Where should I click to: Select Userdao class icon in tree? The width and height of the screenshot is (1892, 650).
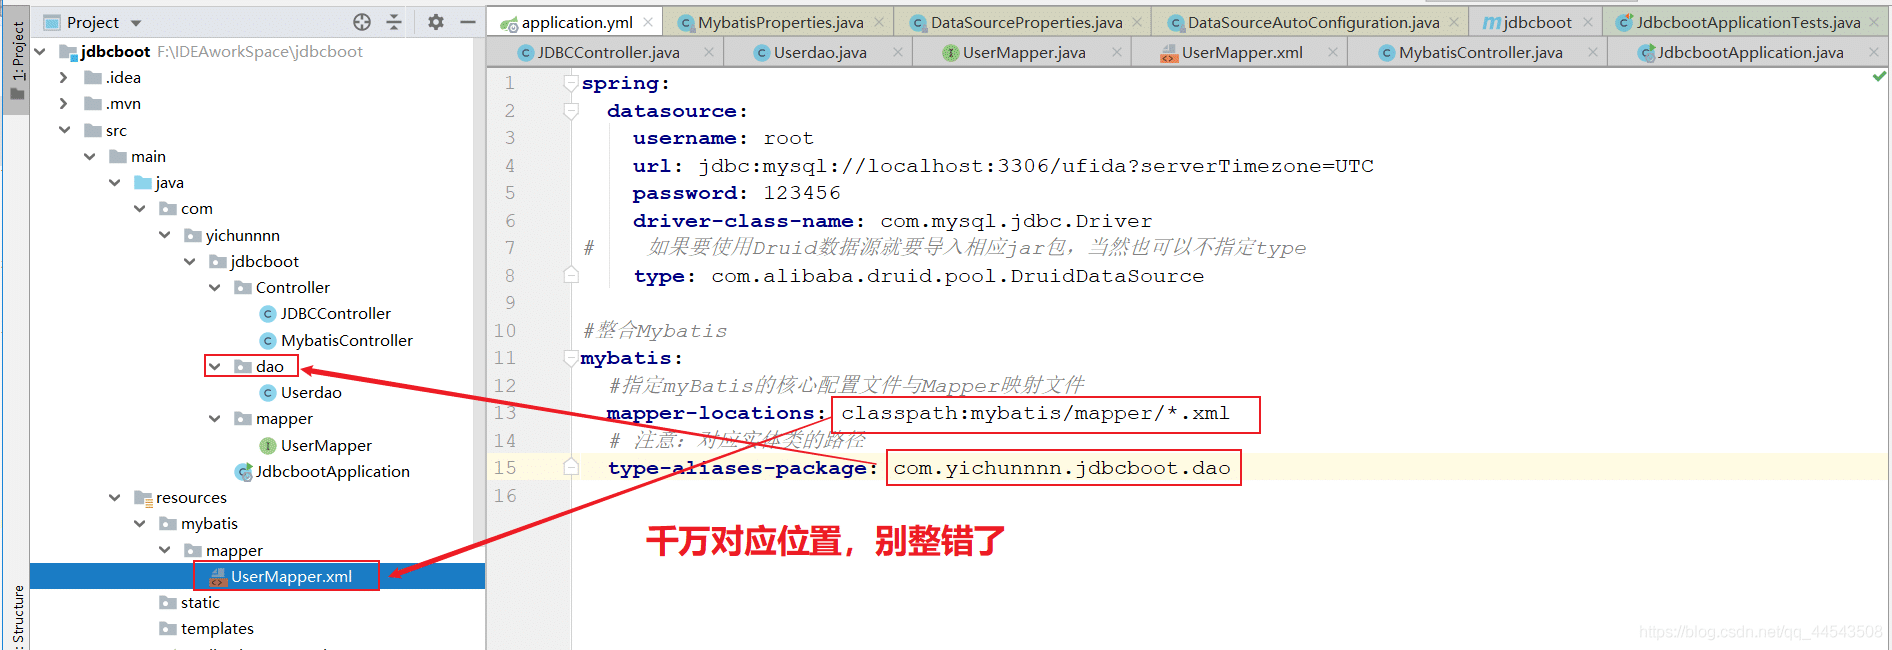pos(267,393)
